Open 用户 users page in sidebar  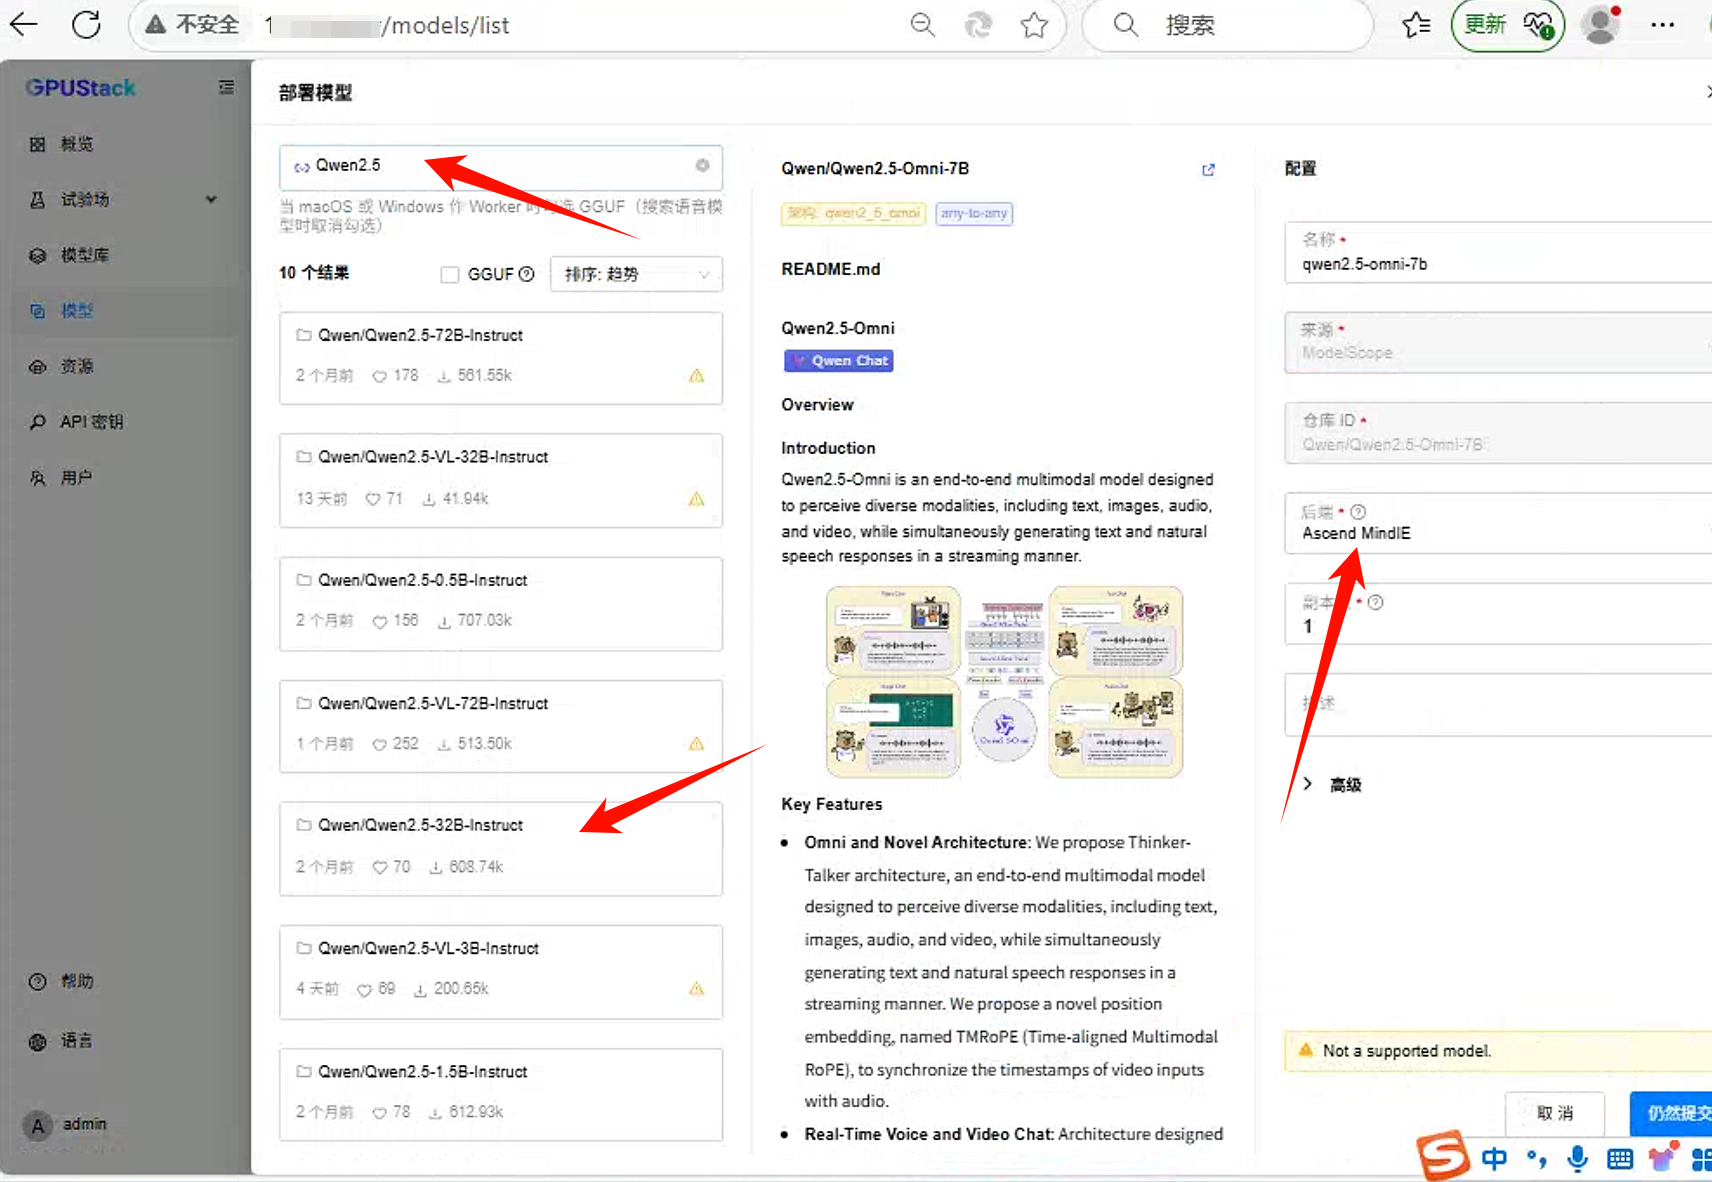(x=125, y=478)
